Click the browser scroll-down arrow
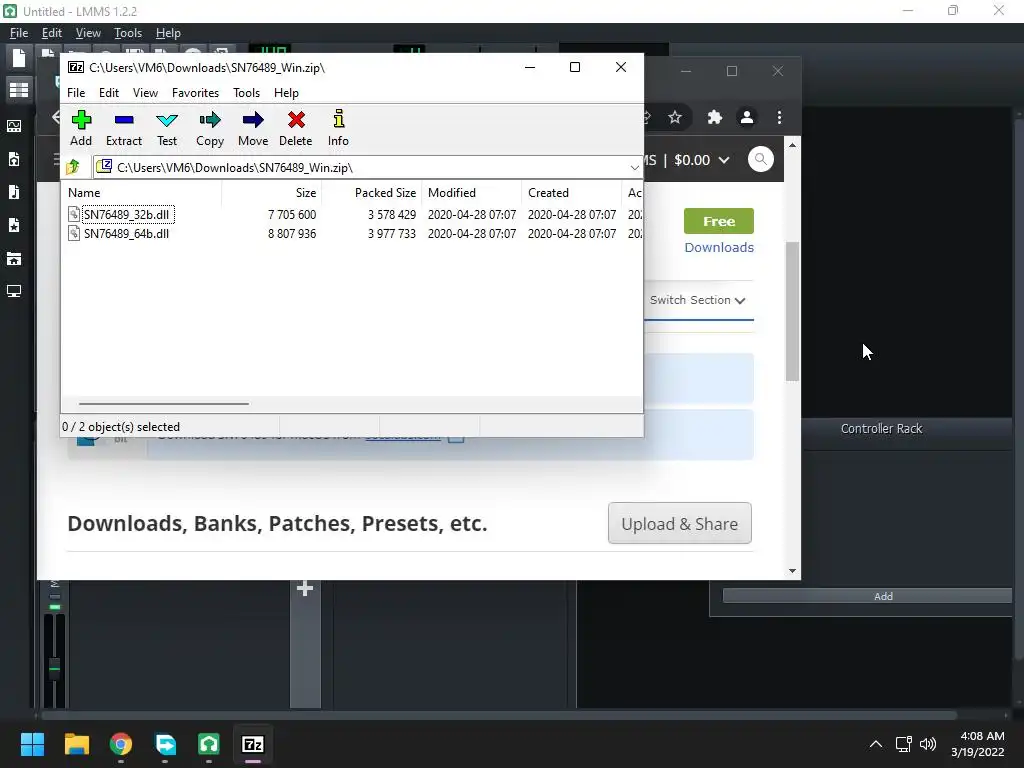1024x768 pixels. 792,571
